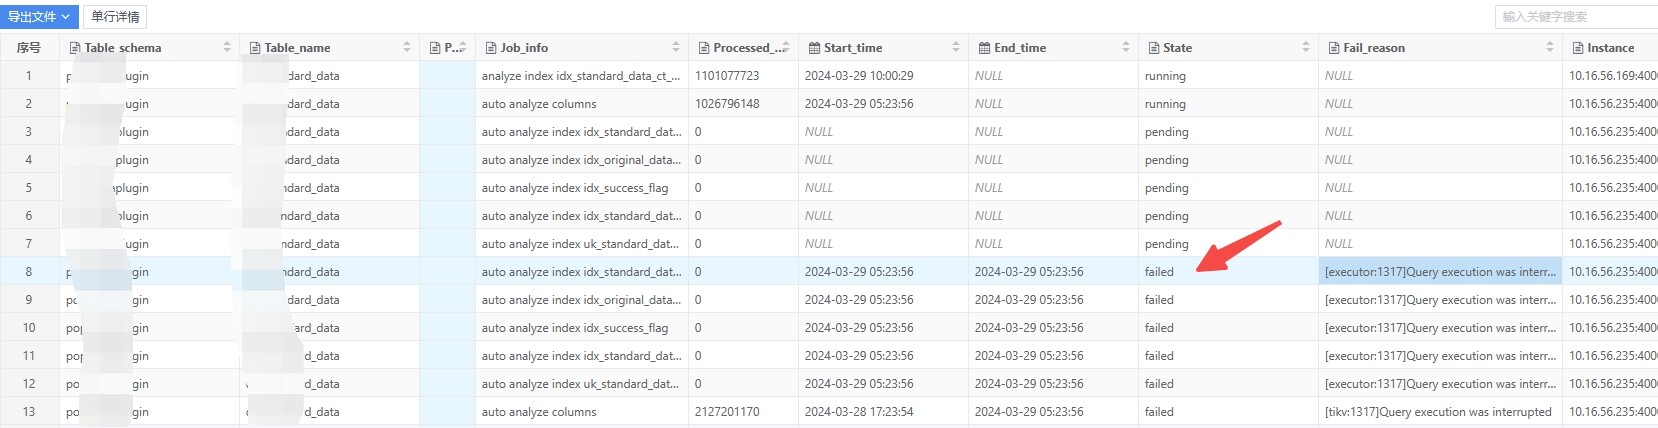Open the 导出文件 export dropdown
1658x428 pixels.
(x=39, y=16)
